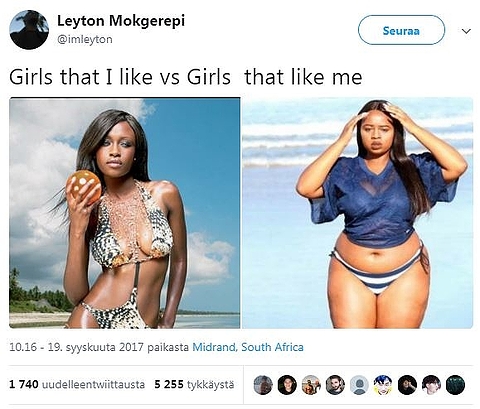Open the eighth liker avatar with pale face
The image size is (480, 409).
tap(431, 385)
